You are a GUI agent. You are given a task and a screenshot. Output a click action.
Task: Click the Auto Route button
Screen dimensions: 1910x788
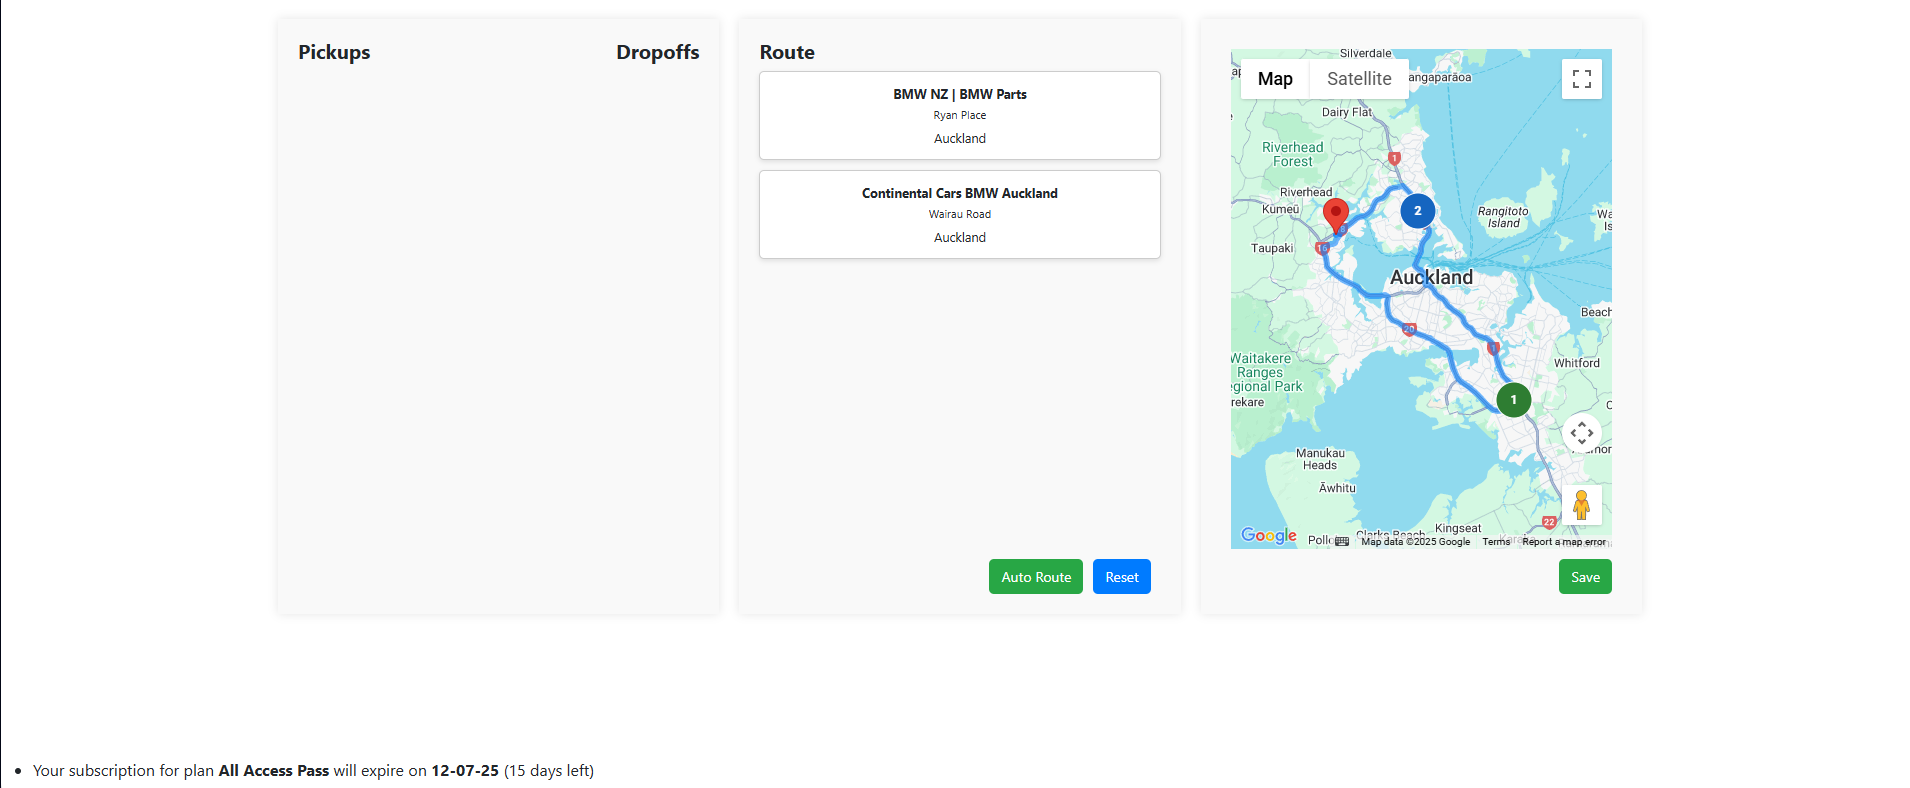(x=1036, y=577)
